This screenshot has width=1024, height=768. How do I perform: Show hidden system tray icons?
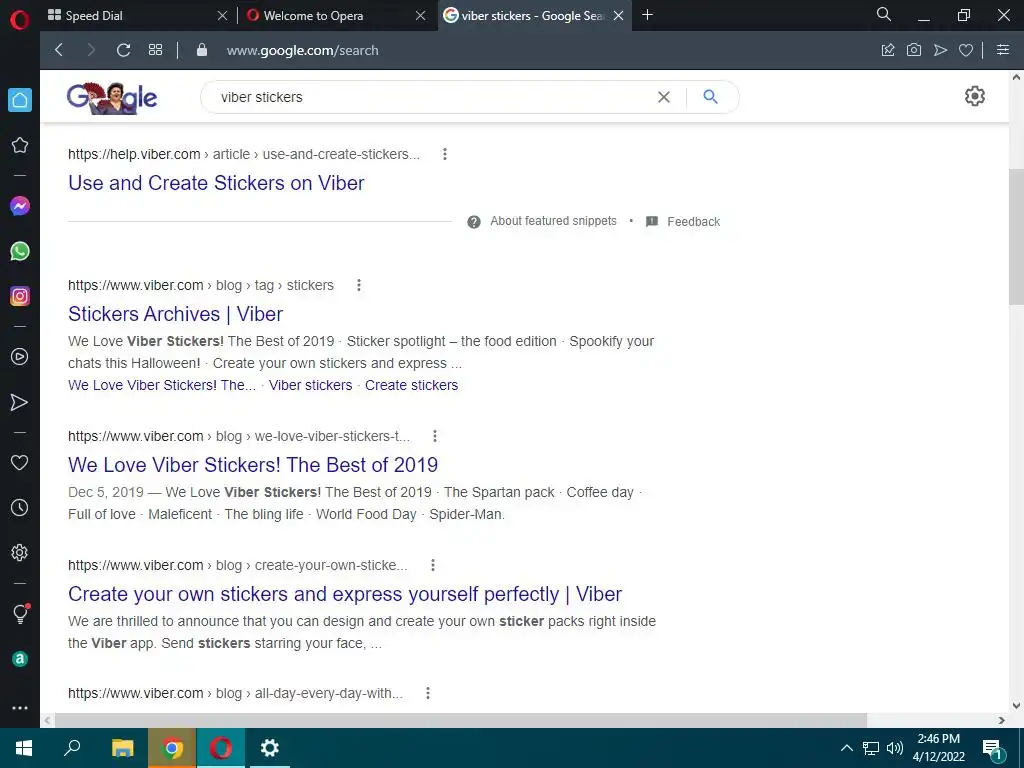846,748
